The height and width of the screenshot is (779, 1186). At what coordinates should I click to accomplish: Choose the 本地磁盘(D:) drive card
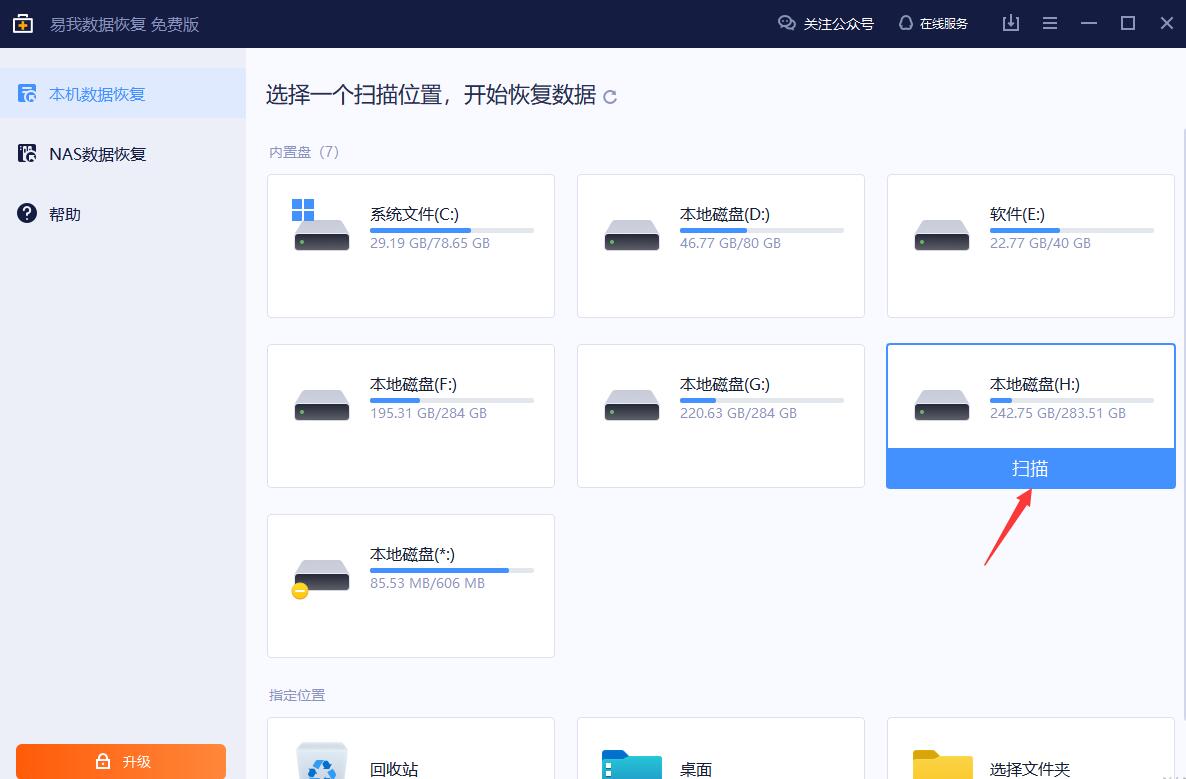(x=720, y=245)
